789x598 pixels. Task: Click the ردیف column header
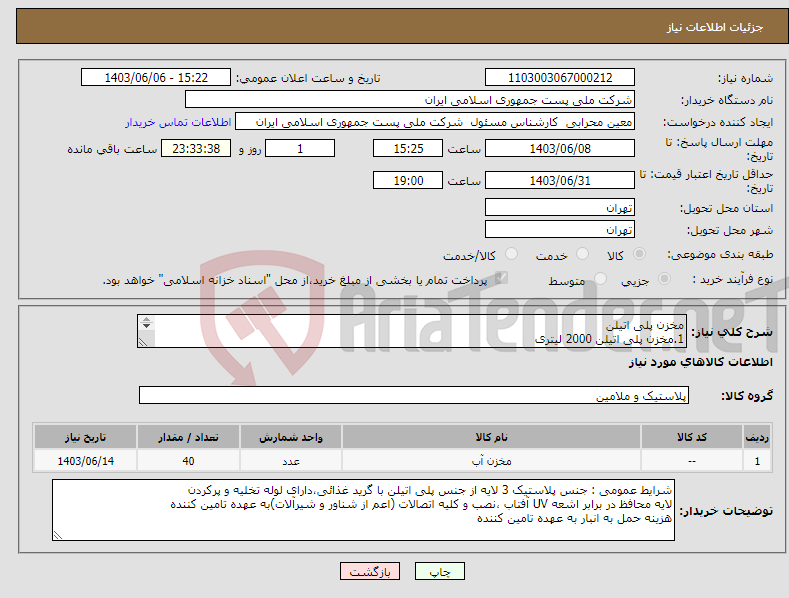coord(757,437)
